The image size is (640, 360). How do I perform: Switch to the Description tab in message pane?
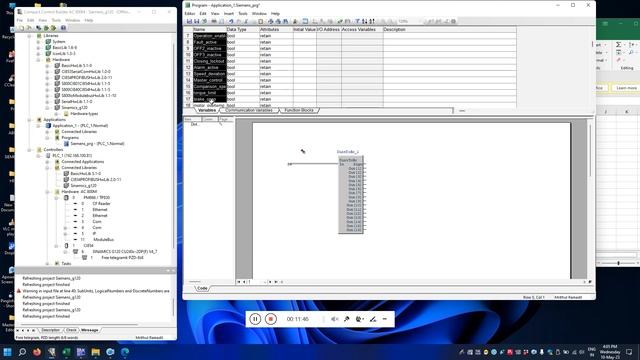pos(51,330)
